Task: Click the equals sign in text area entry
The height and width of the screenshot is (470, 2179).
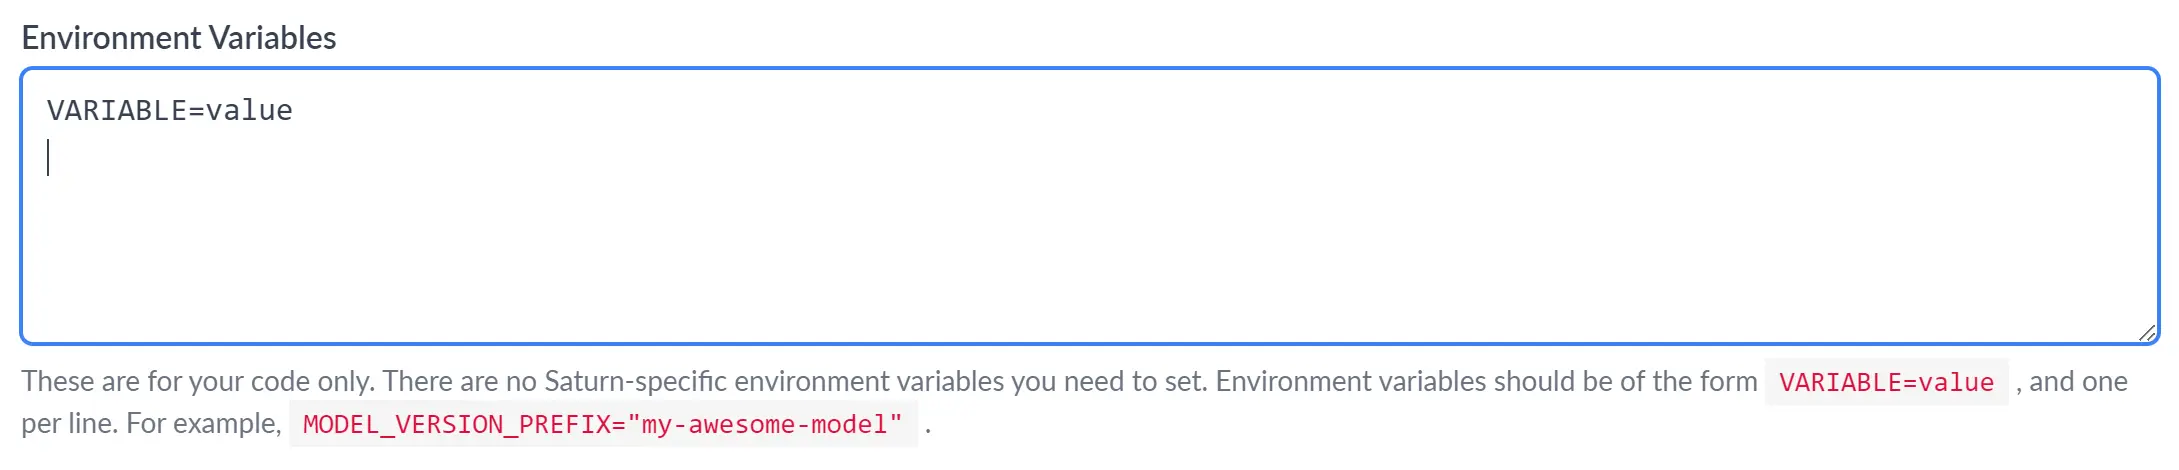Action: click(x=196, y=110)
